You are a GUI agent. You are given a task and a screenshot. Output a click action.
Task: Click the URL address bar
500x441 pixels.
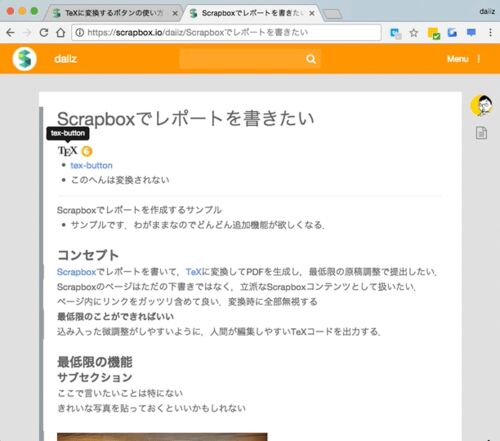(x=227, y=32)
